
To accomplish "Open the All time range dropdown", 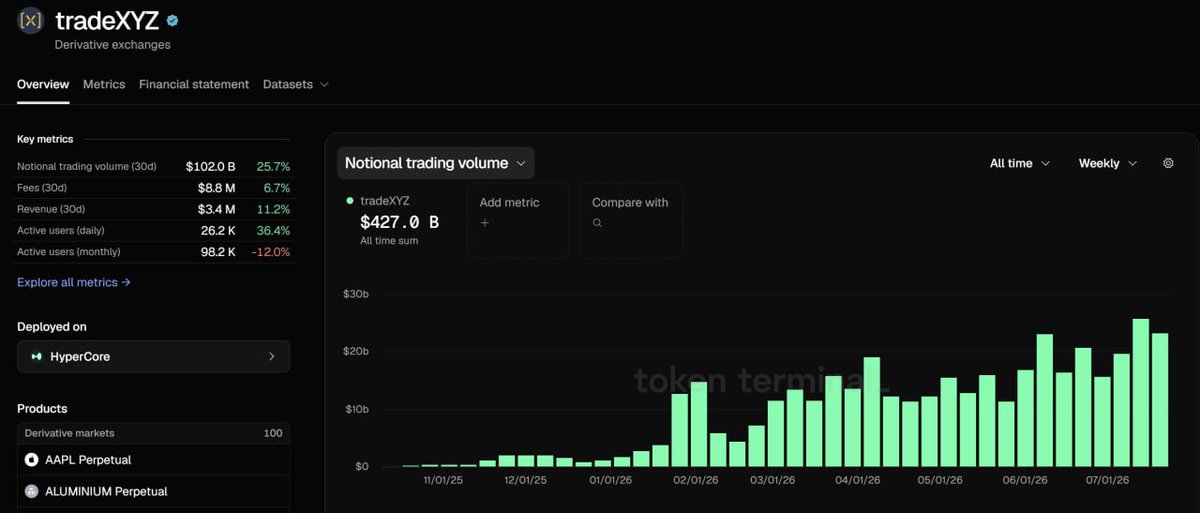I will (1020, 163).
